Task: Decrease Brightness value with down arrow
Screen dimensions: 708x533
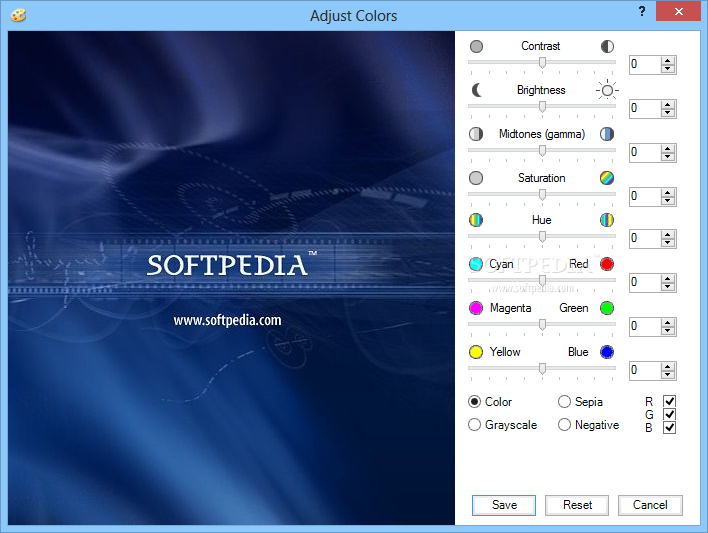Action: click(x=668, y=112)
